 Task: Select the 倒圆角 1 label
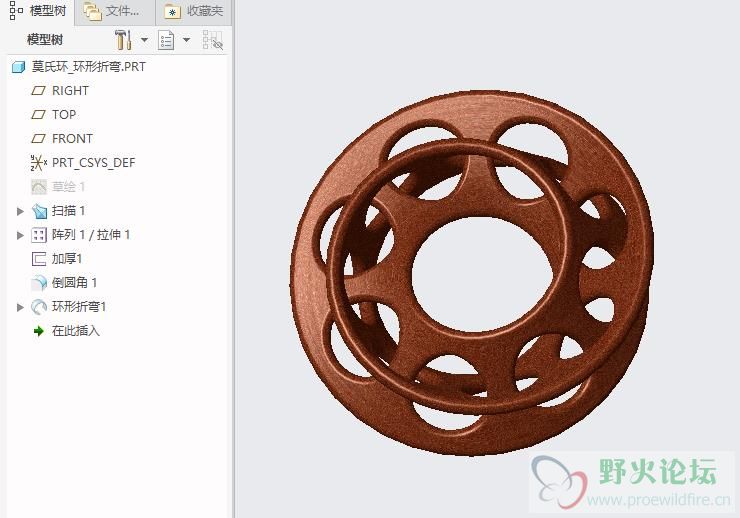(75, 283)
